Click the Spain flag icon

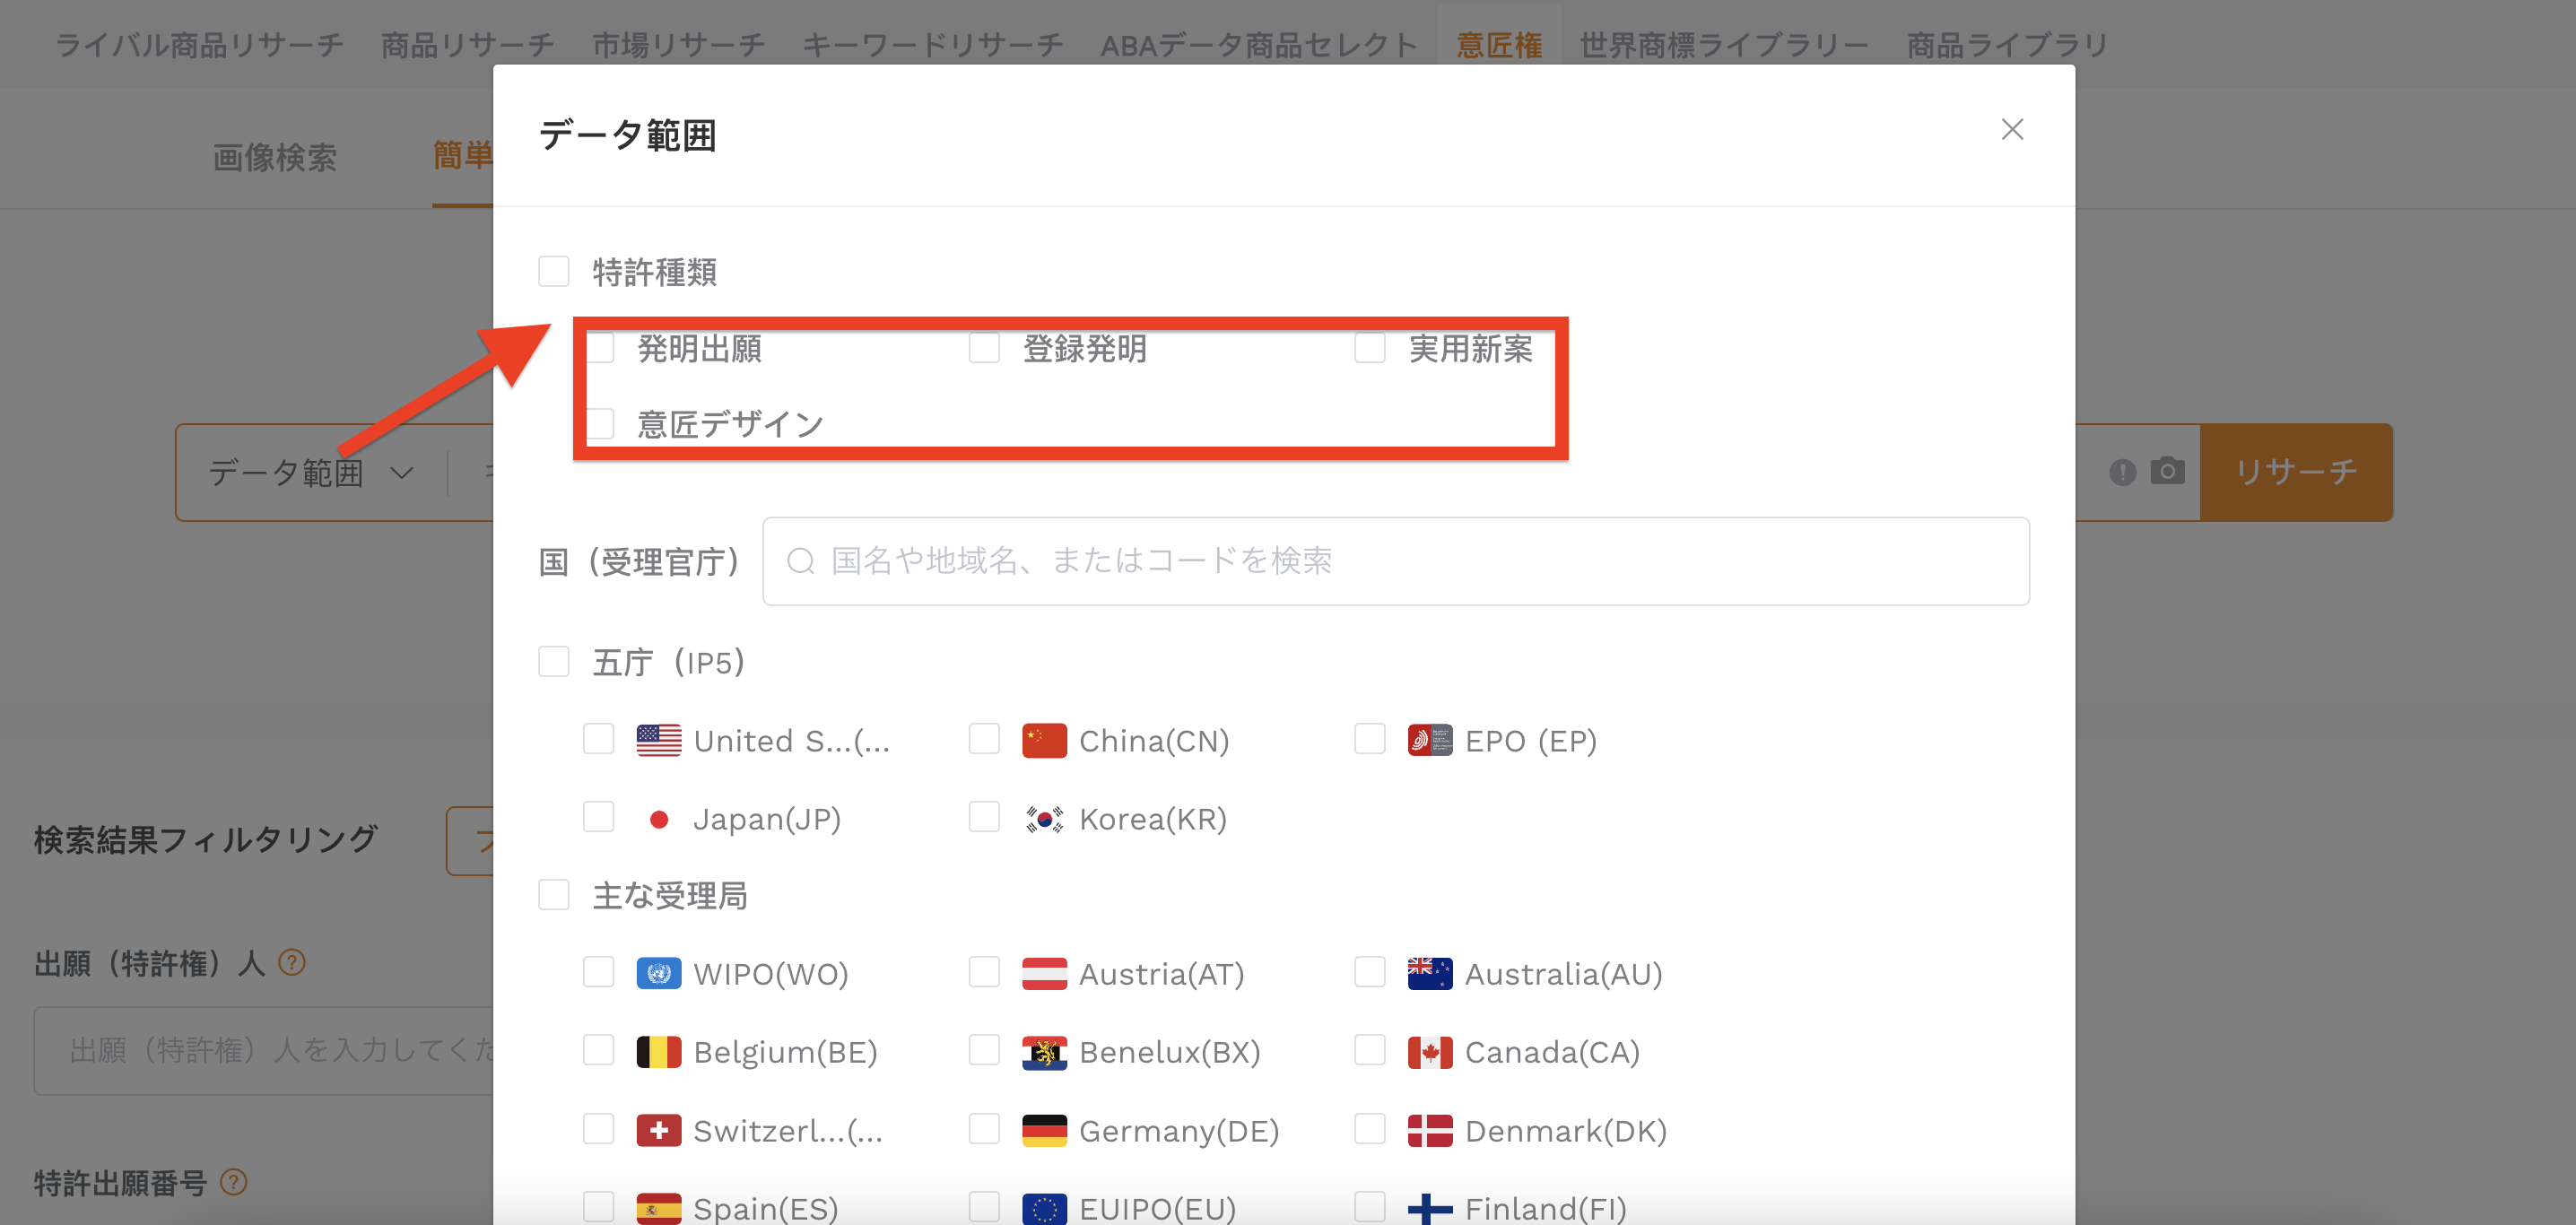(659, 1208)
